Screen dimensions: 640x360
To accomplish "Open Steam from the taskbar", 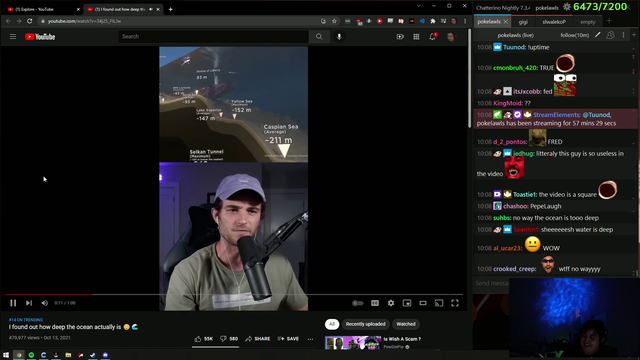I will (93, 355).
